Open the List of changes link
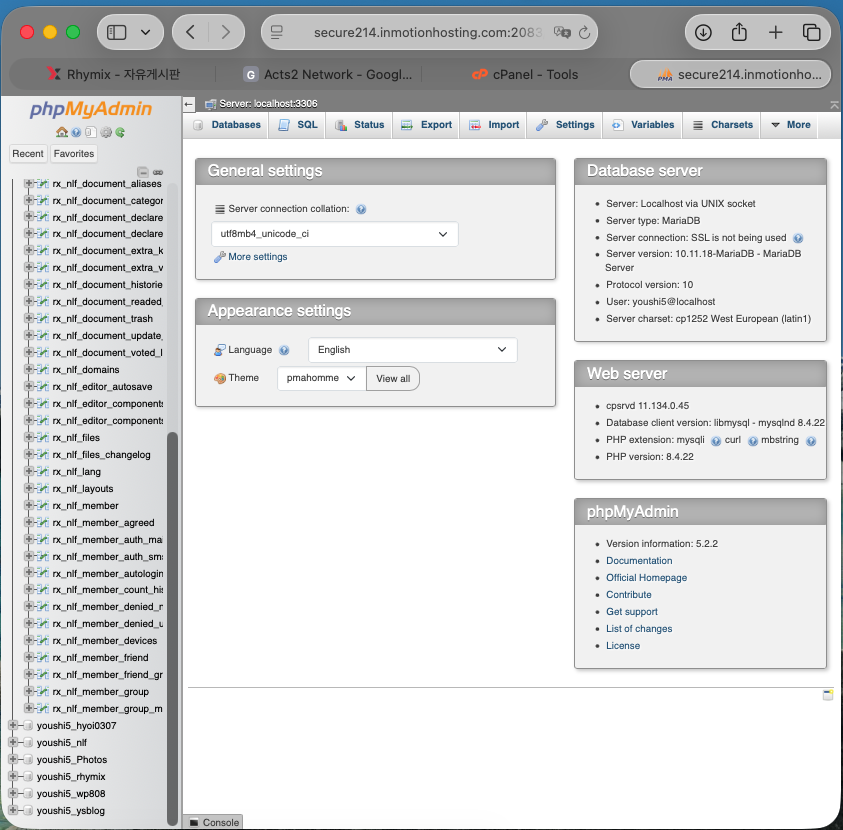Viewport: 843px width, 830px height. (639, 629)
